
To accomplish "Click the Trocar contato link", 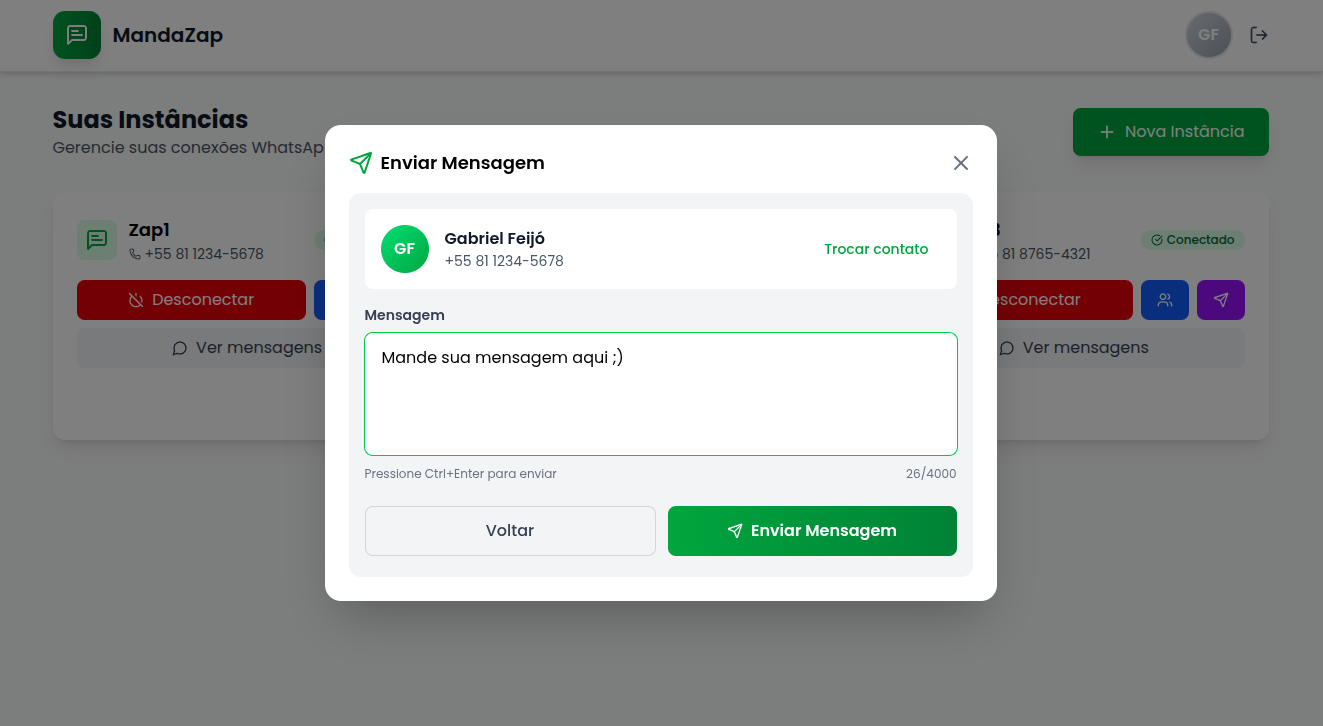I will [876, 249].
